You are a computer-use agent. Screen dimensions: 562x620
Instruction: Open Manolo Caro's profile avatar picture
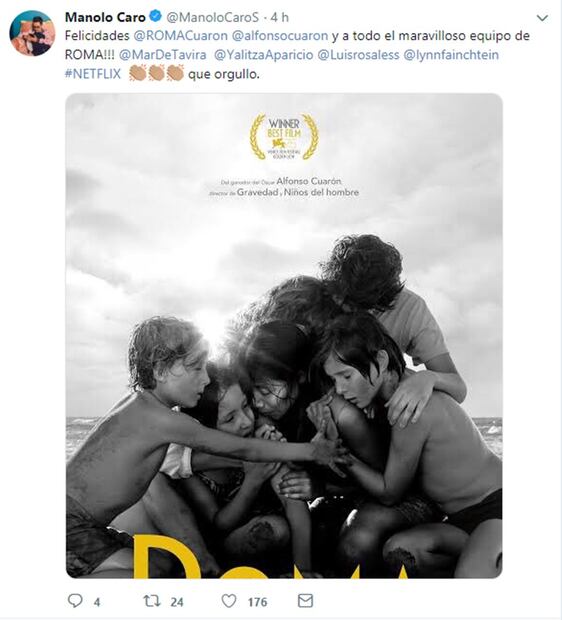(x=32, y=33)
